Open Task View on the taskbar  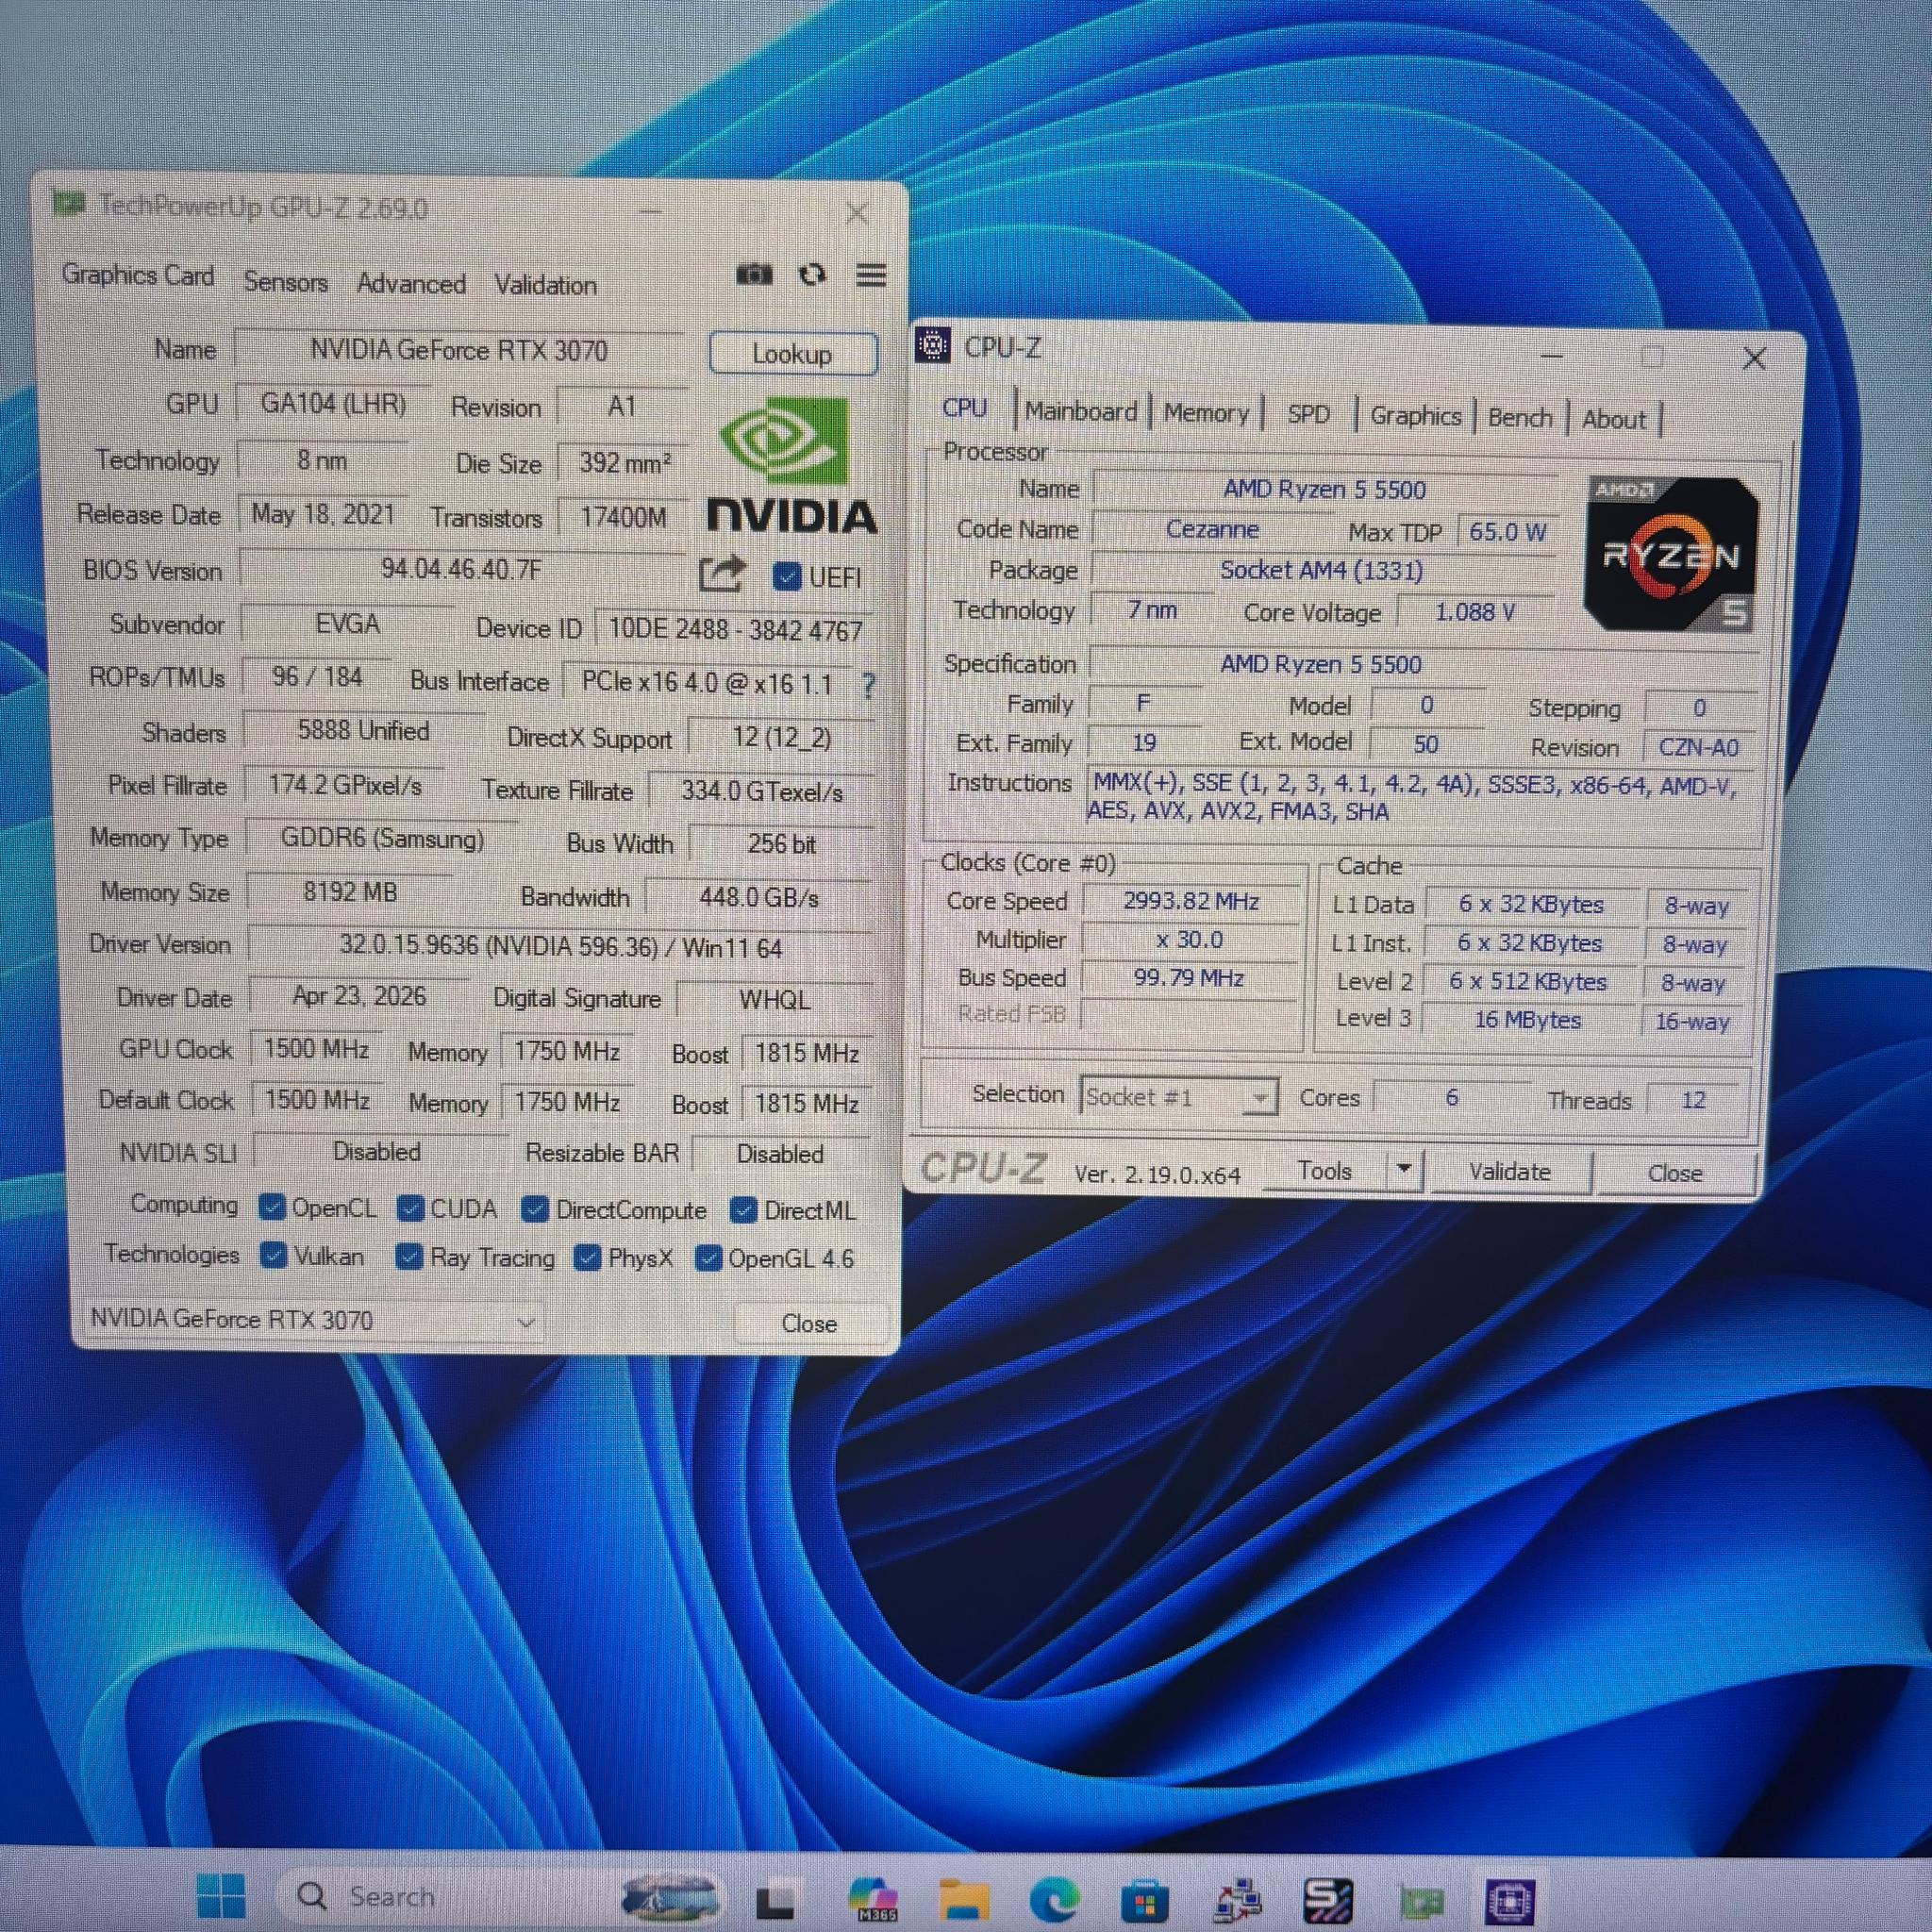coord(775,1899)
